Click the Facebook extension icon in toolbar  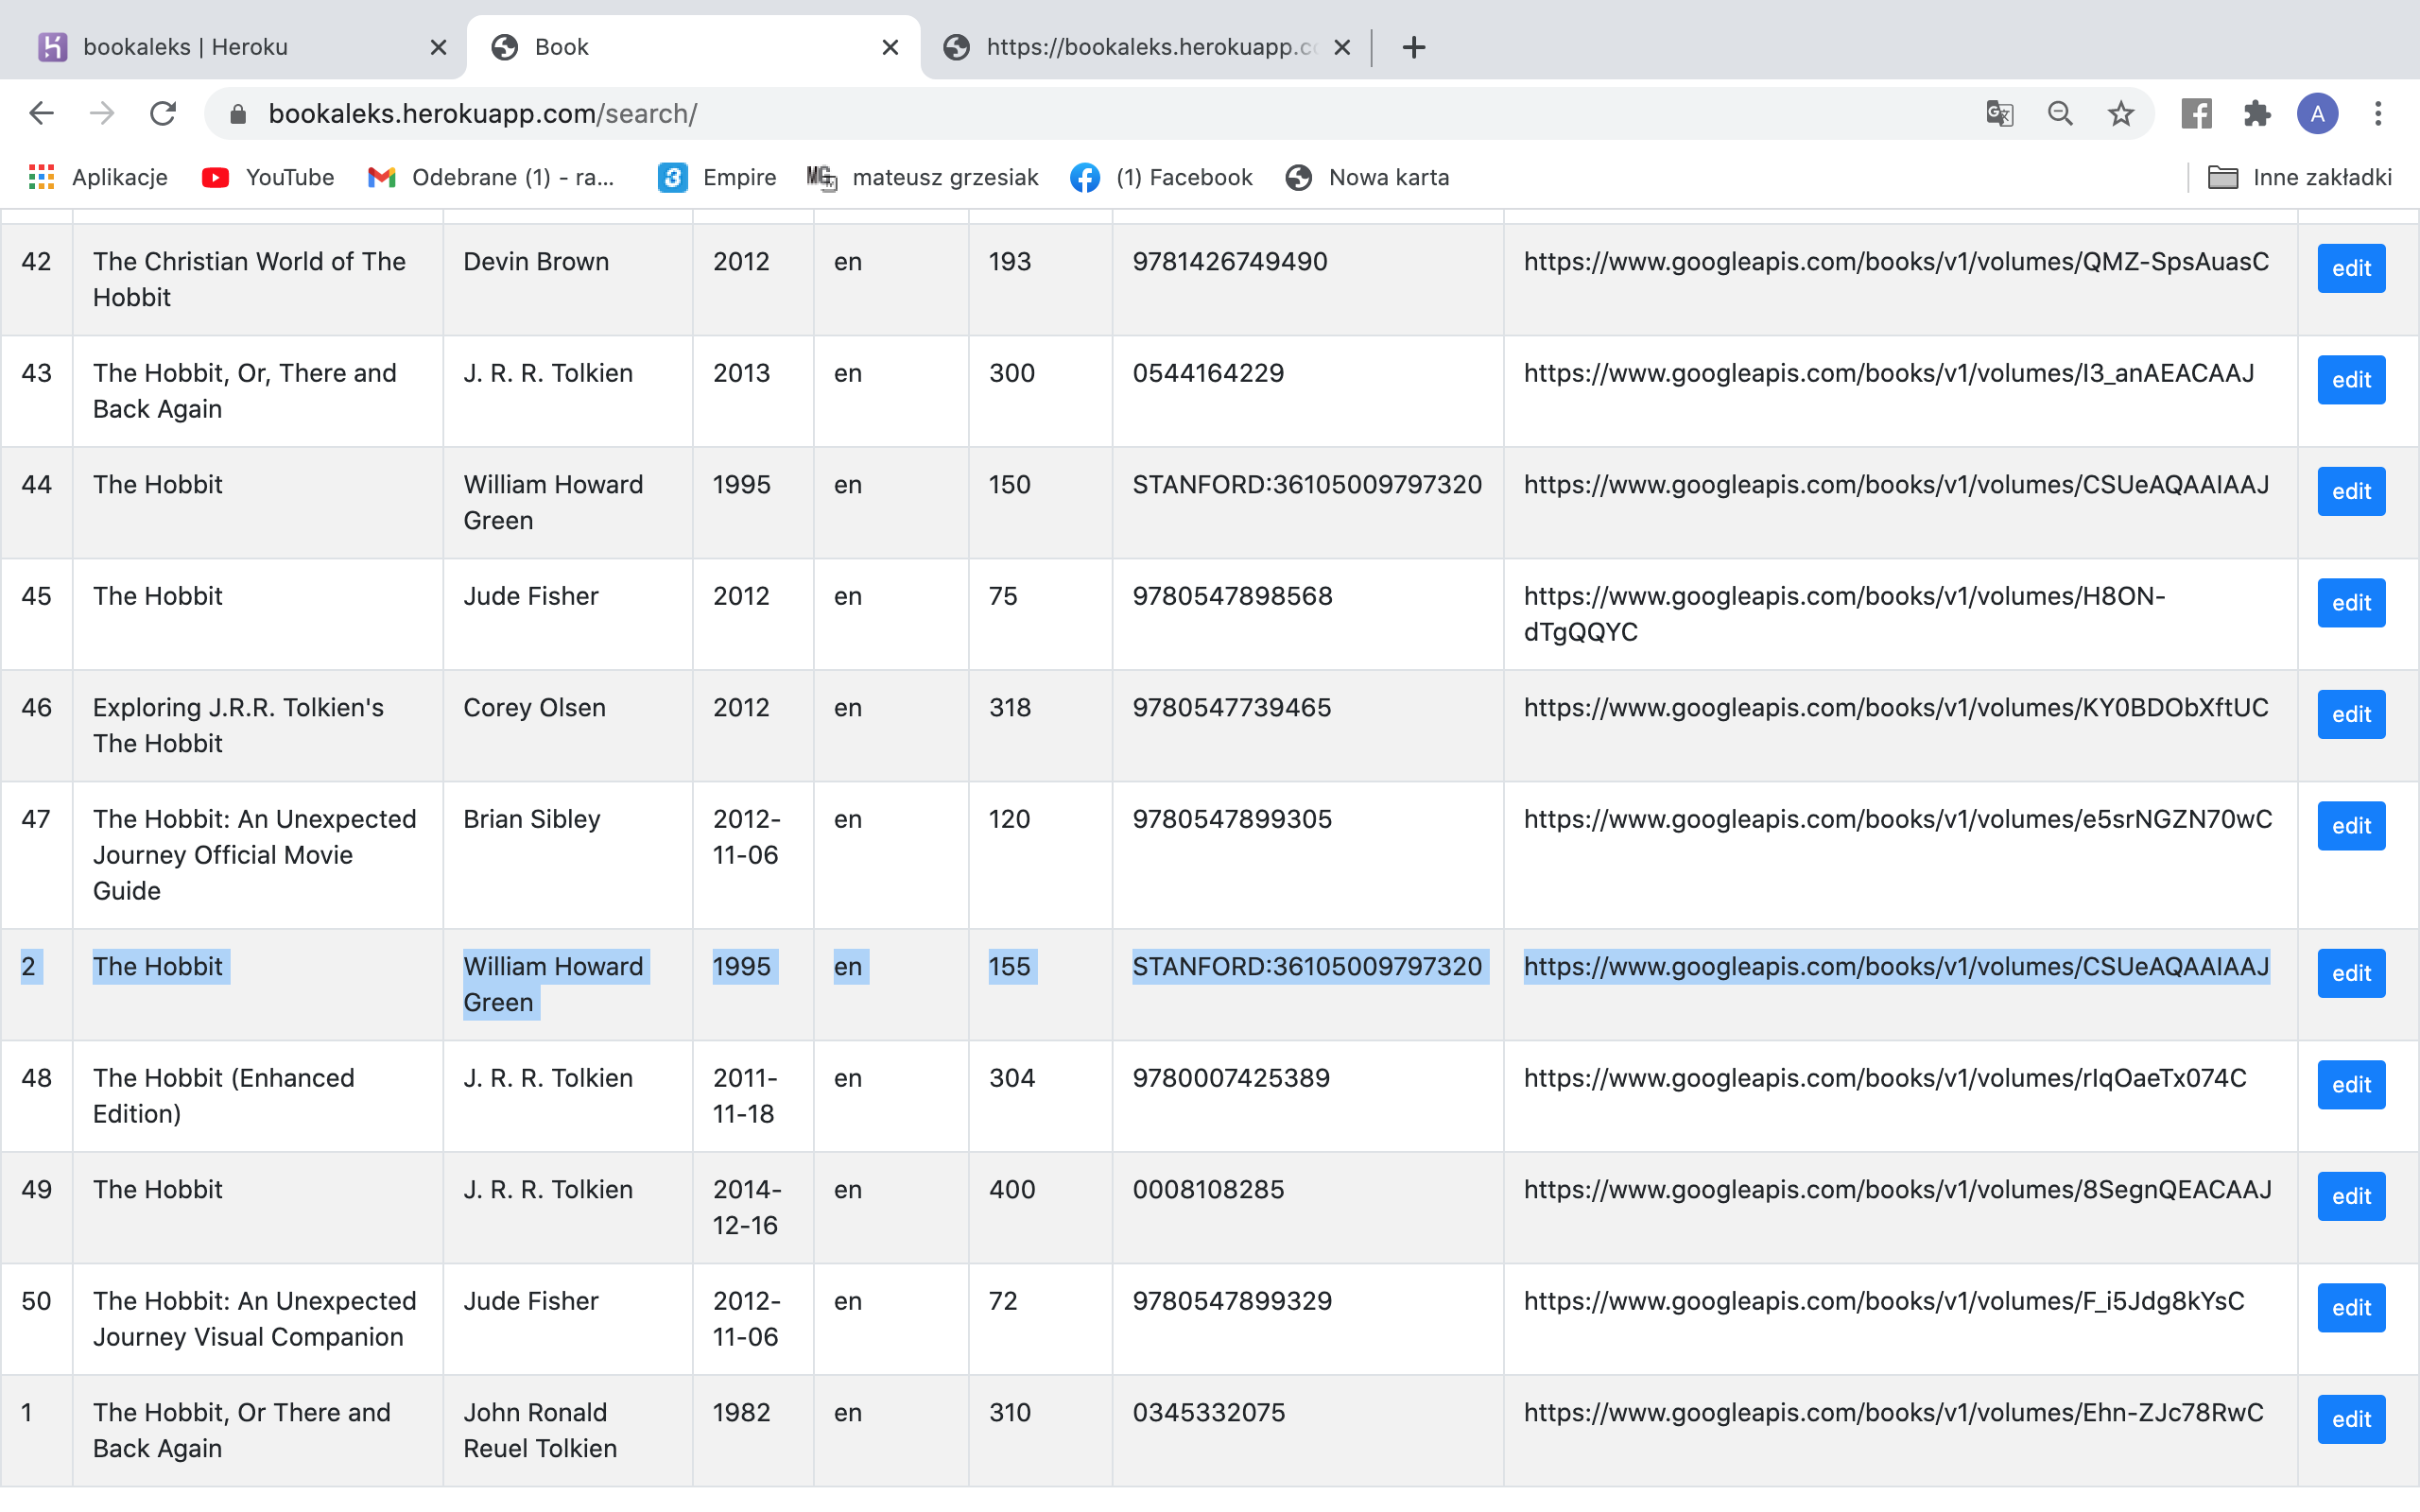click(2196, 113)
